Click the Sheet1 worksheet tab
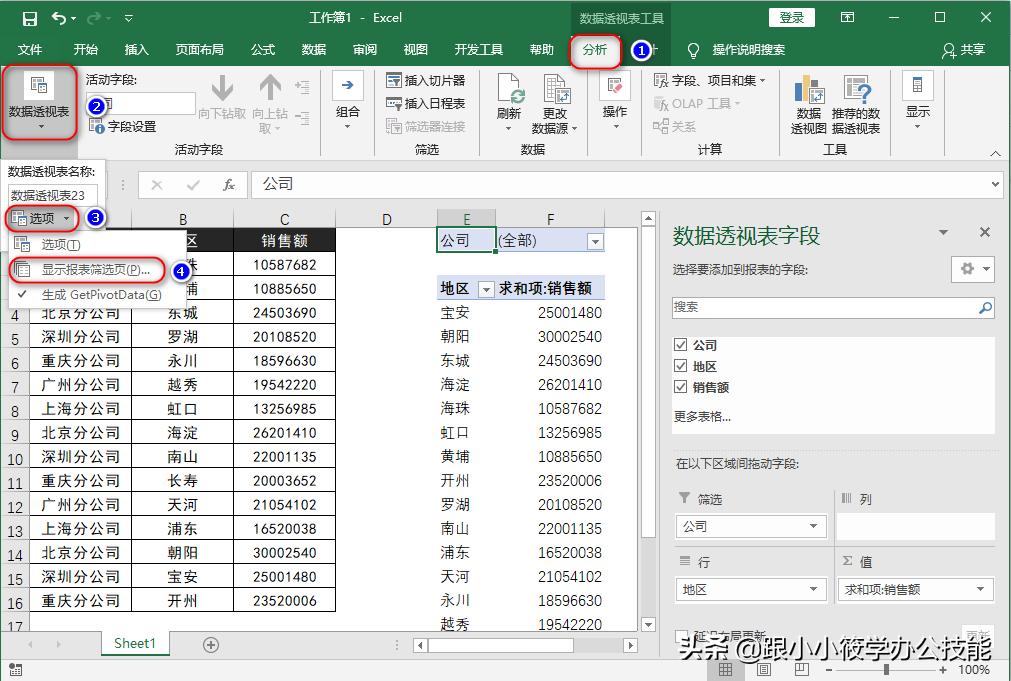 134,644
